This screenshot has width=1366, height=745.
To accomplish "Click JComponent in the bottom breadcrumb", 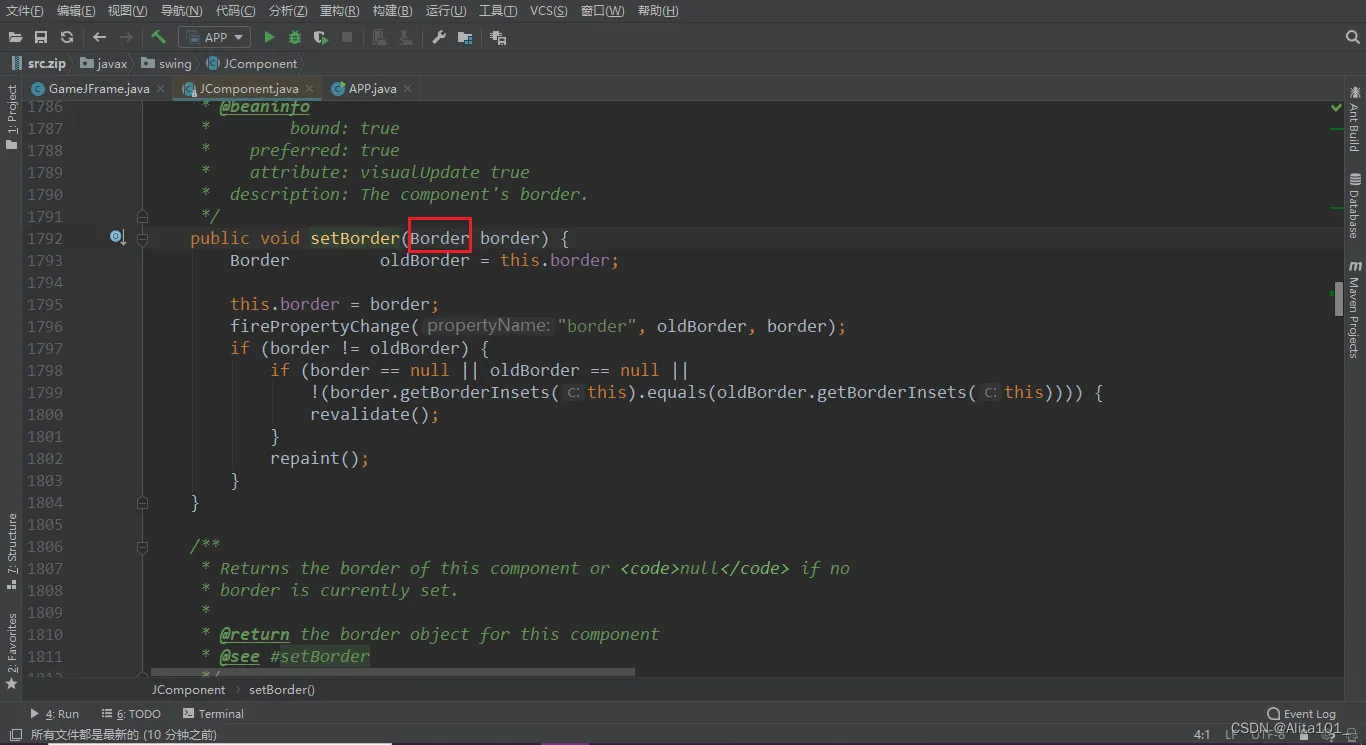I will (x=188, y=689).
